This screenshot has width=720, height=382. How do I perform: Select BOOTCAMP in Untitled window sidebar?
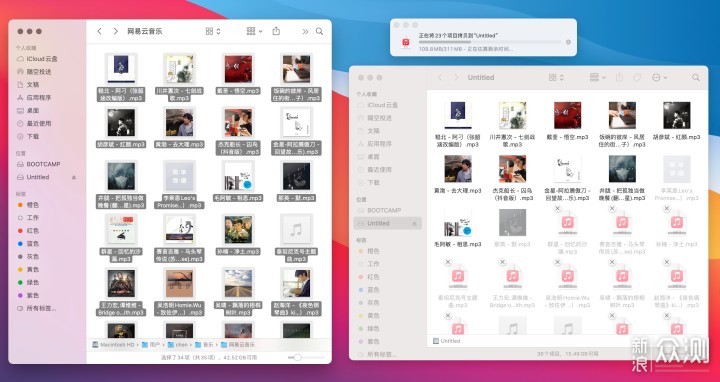pyautogui.click(x=379, y=210)
